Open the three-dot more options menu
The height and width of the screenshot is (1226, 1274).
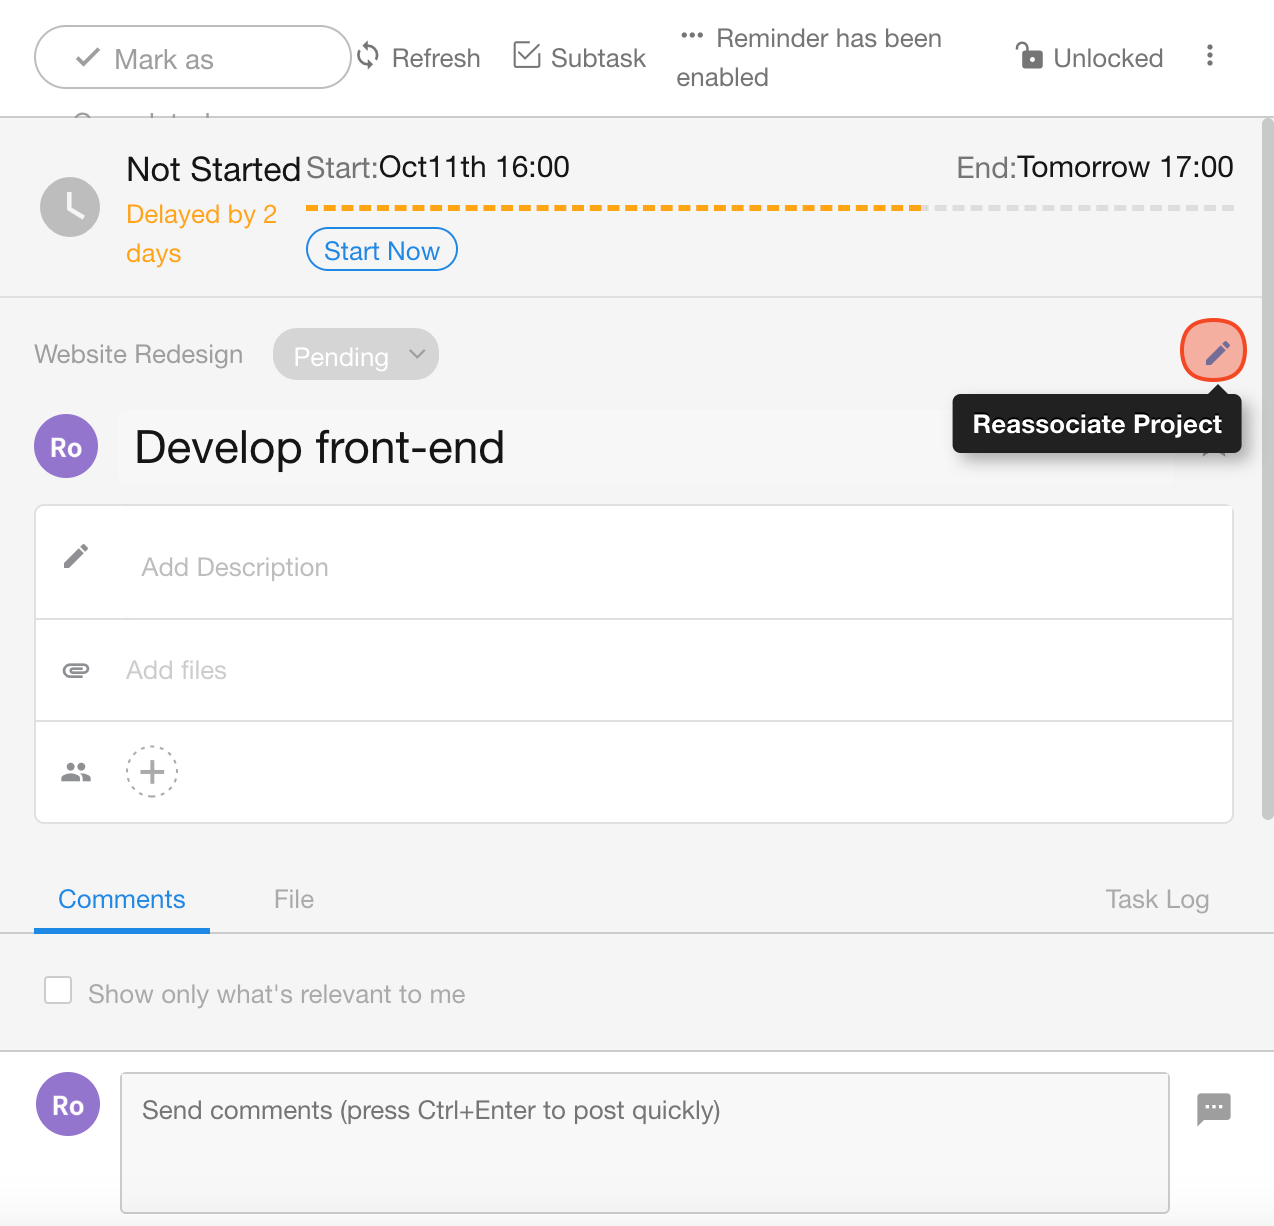tap(1210, 56)
